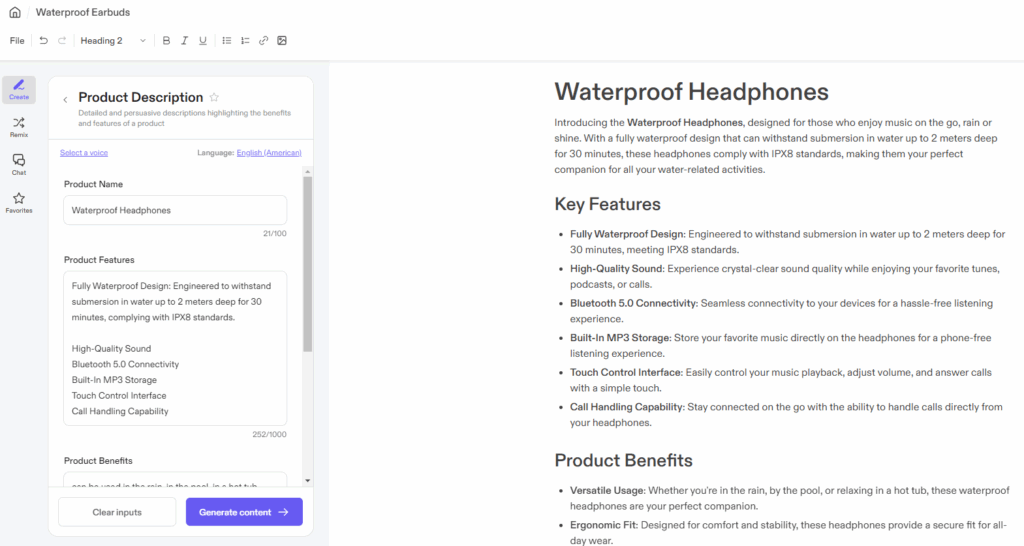Apply bold formatting
The height and width of the screenshot is (546, 1024).
(x=167, y=40)
